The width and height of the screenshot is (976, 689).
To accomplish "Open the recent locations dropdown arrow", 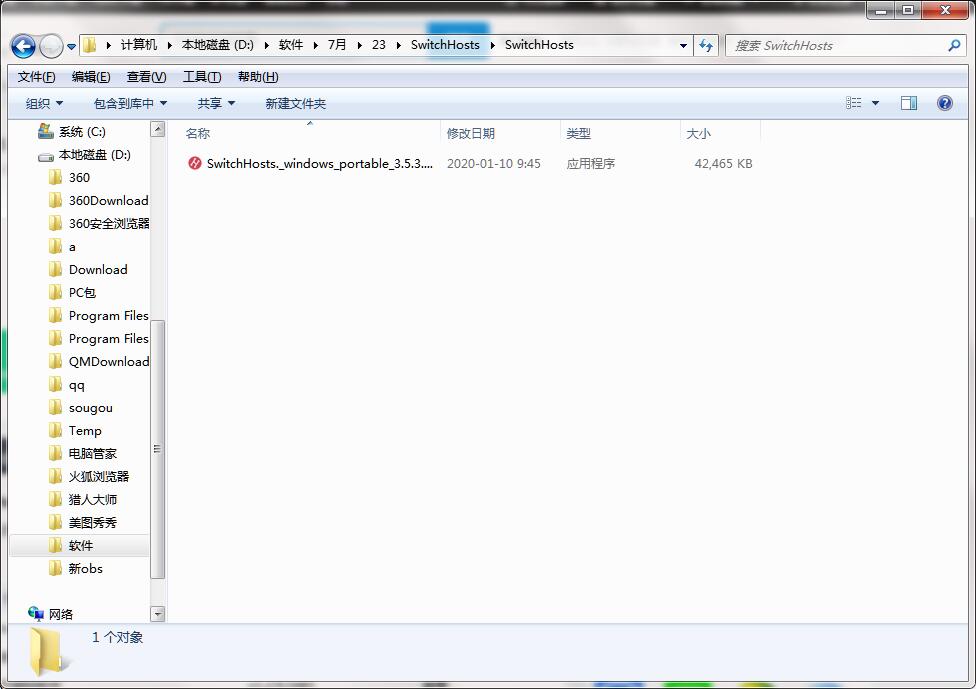I will pyautogui.click(x=72, y=46).
